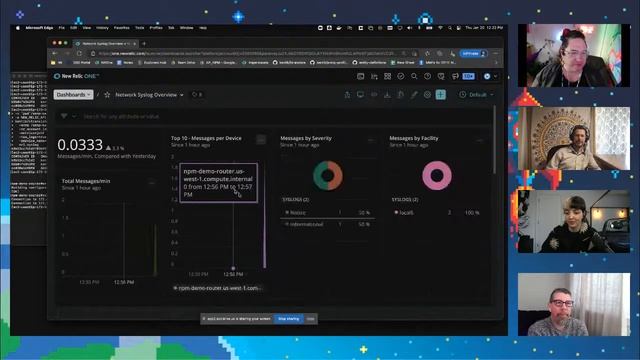
Task: Open the History menu
Action: [x=102, y=28]
